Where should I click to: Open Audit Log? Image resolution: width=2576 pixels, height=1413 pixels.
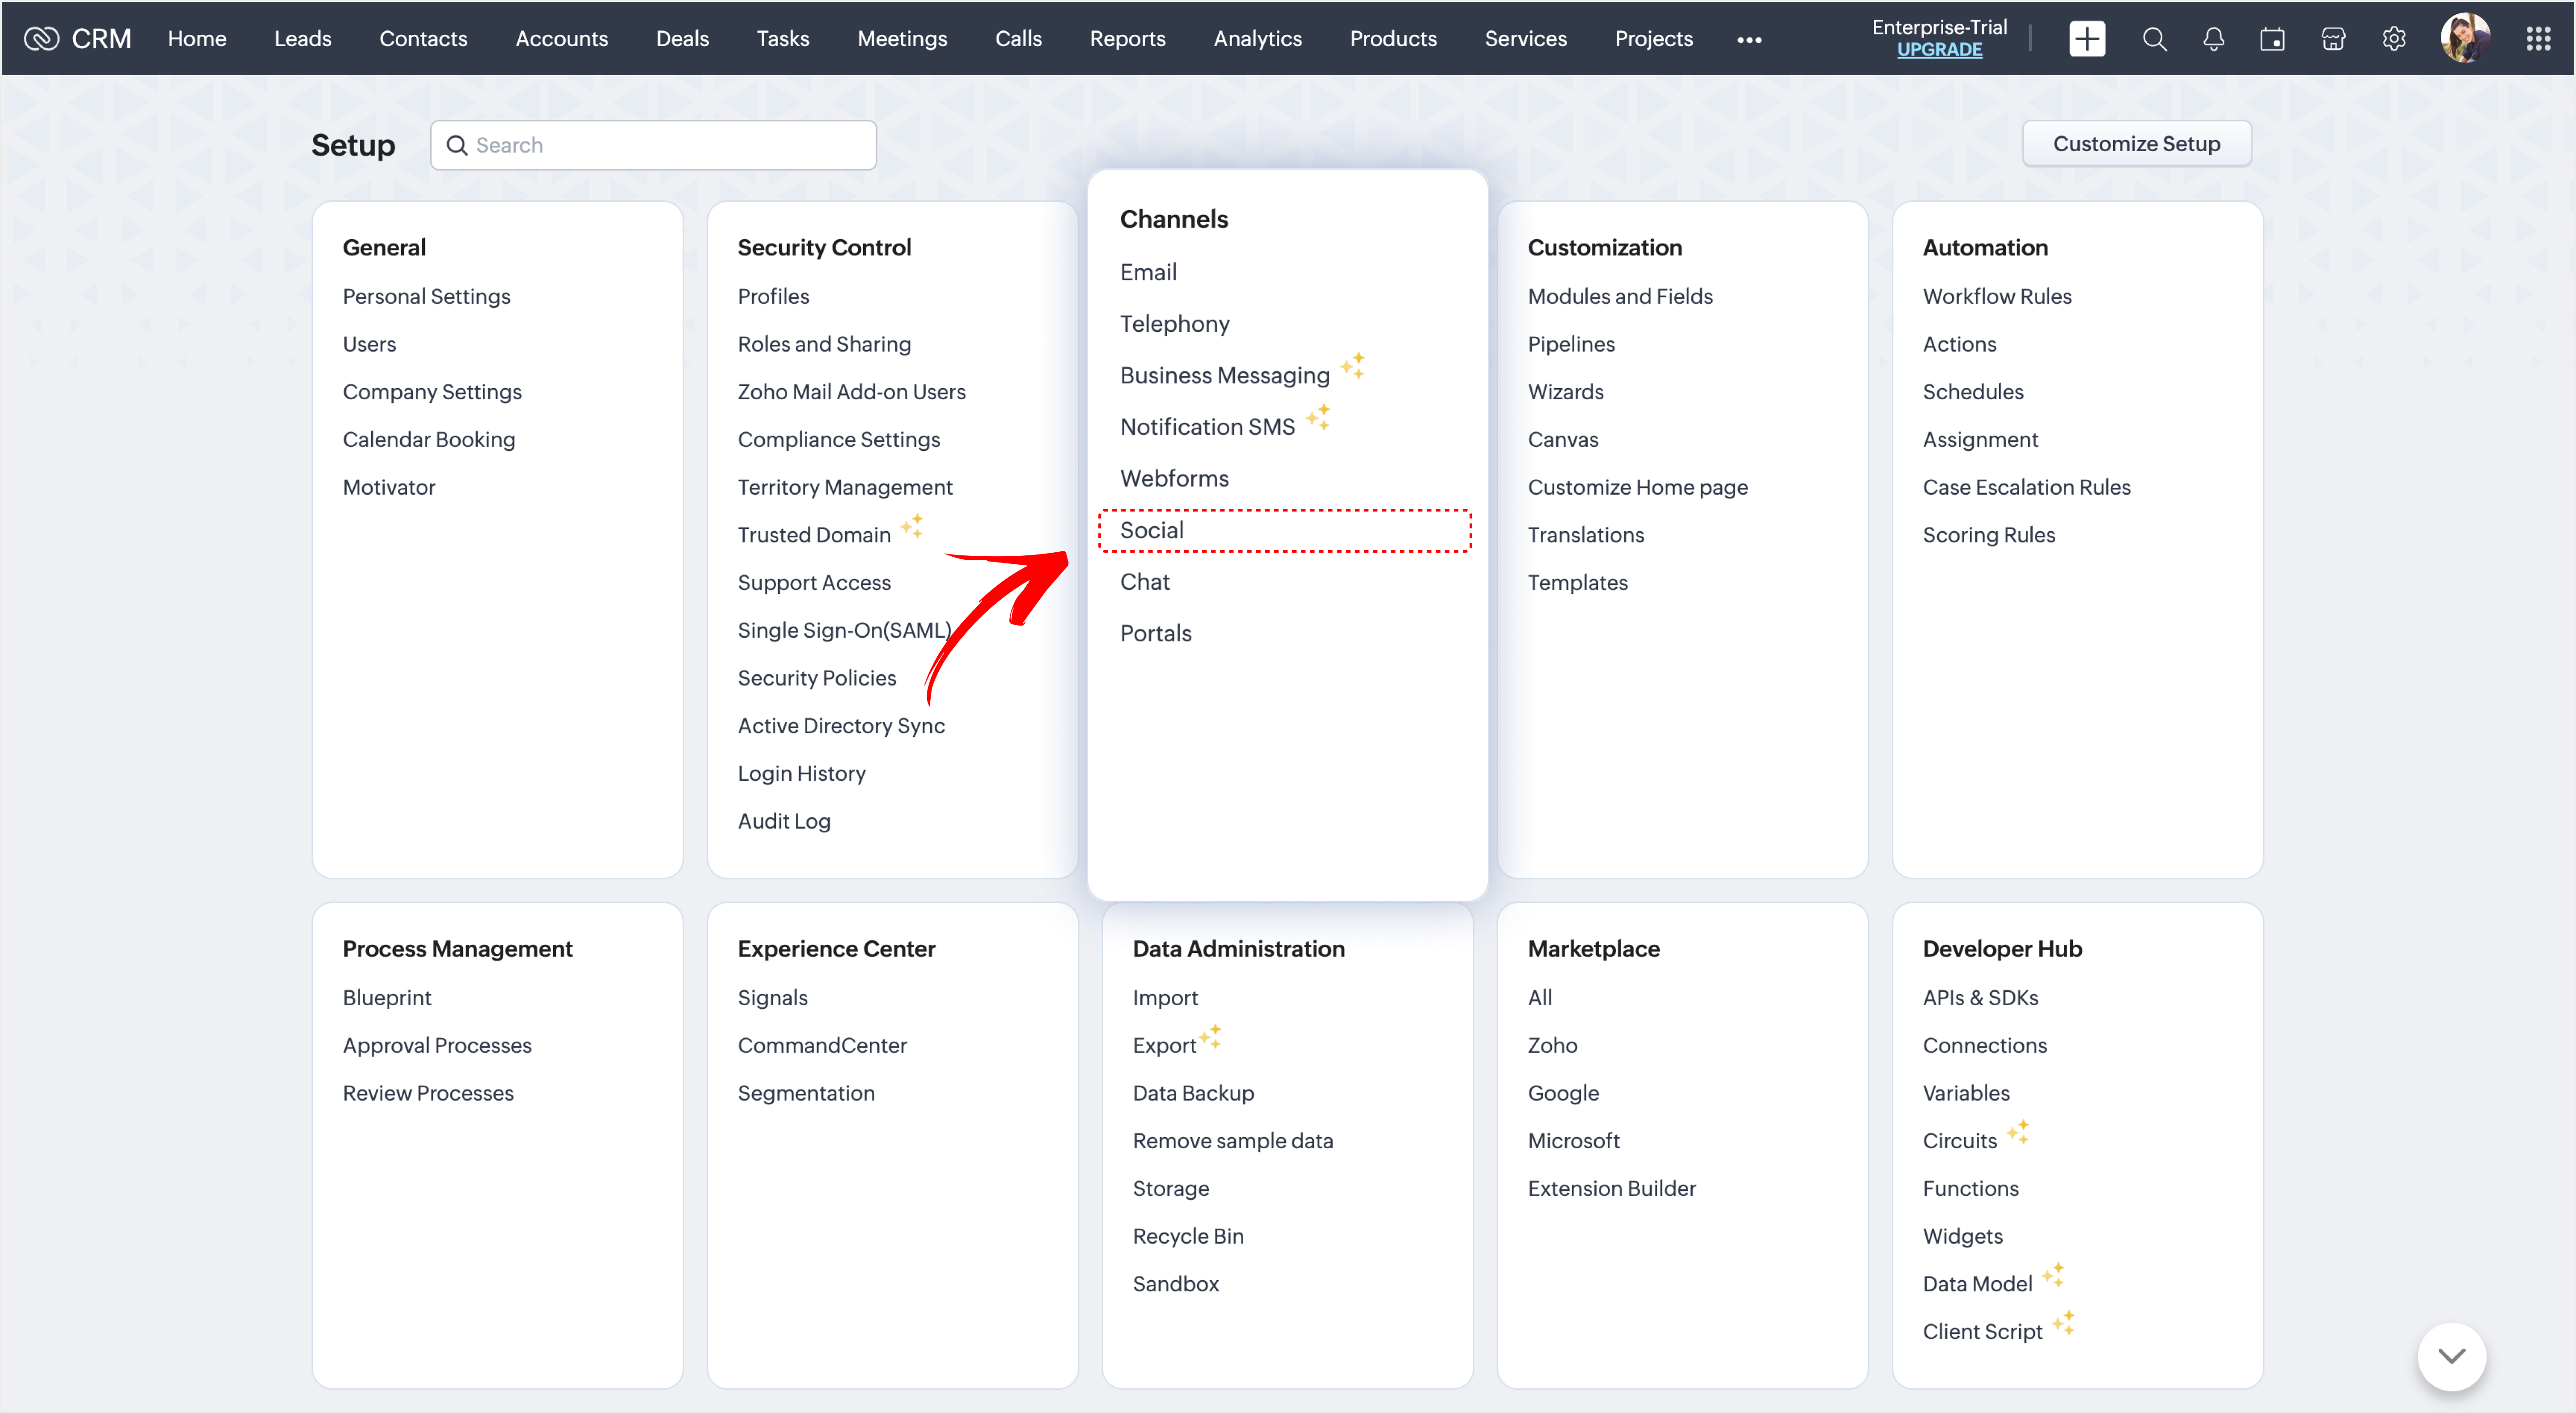784,821
